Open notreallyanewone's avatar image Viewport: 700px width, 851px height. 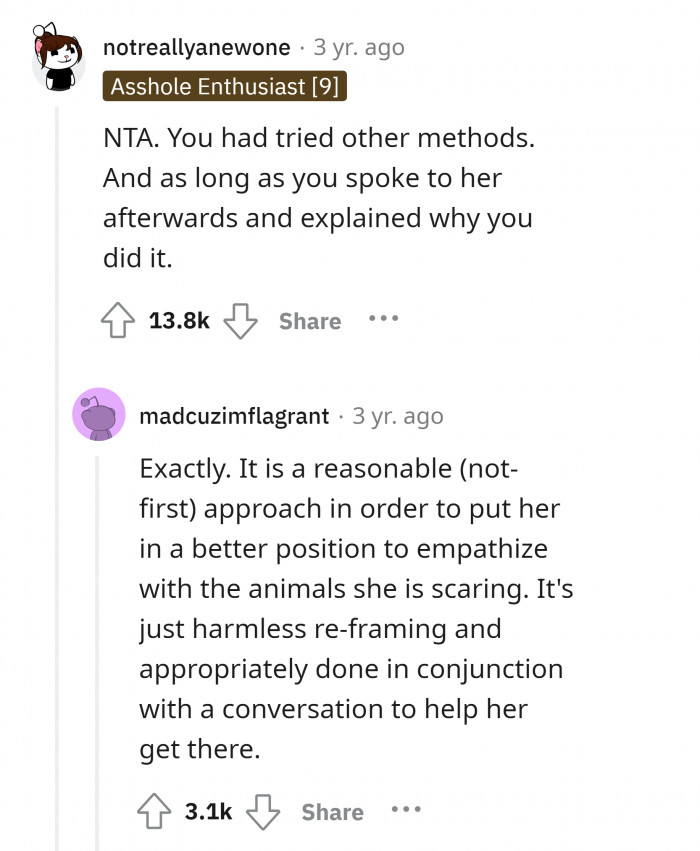[57, 56]
